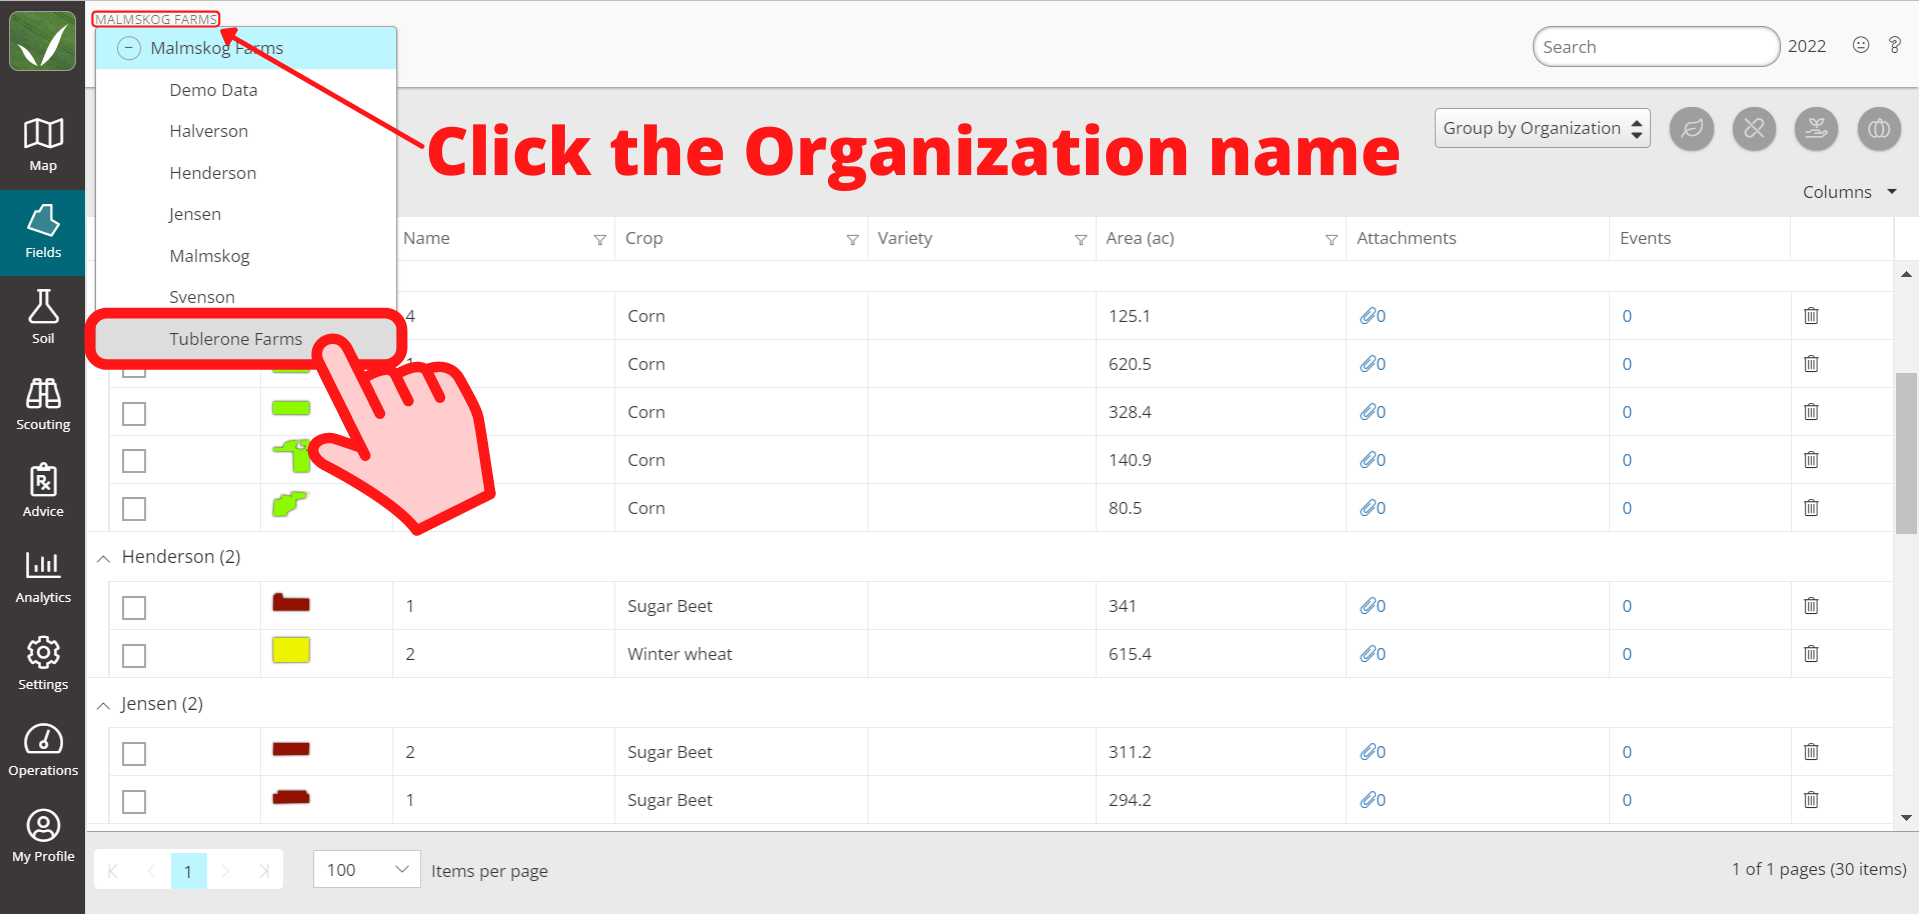The width and height of the screenshot is (1919, 914).
Task: Select Svenson in organization list
Action: (202, 297)
